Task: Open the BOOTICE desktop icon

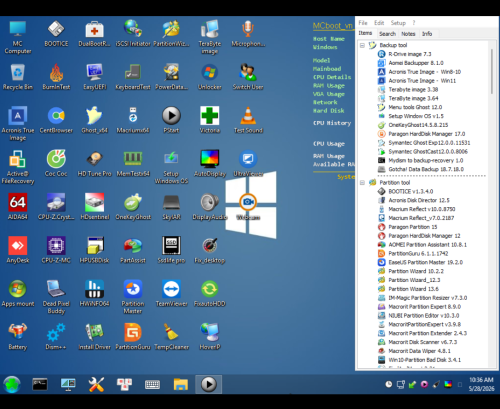Action: coord(56,33)
